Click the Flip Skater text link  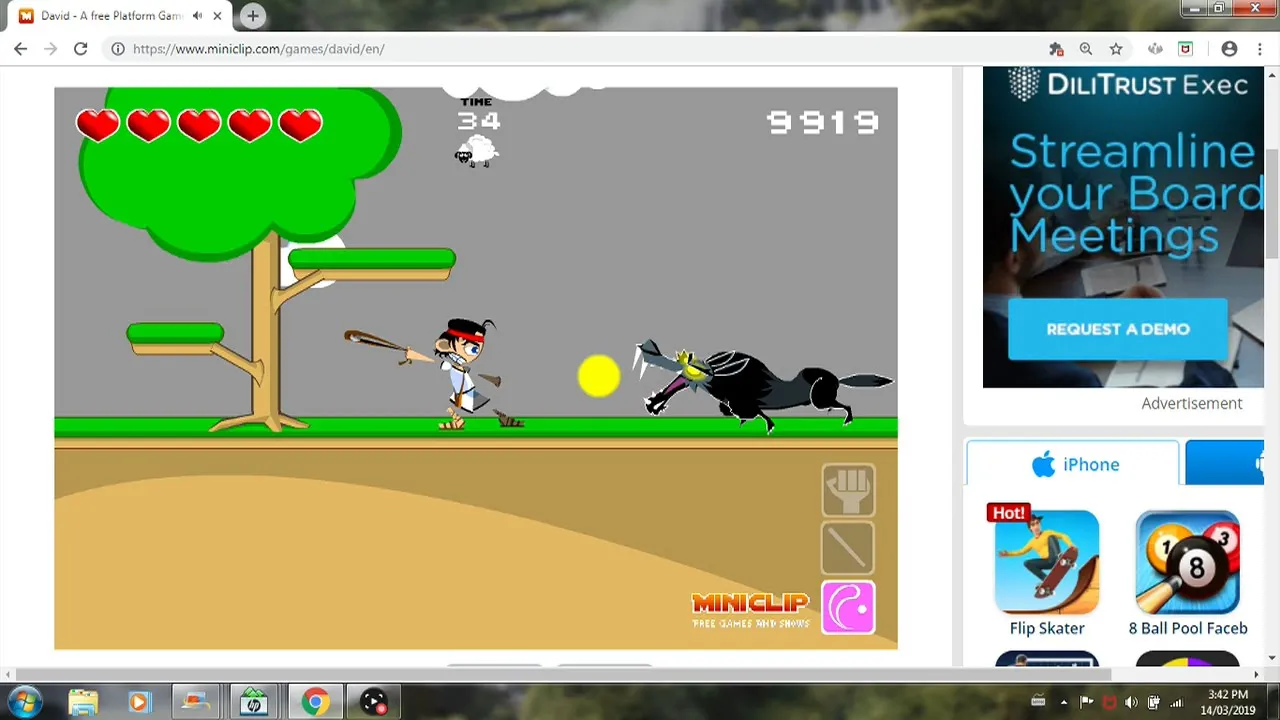(1047, 628)
